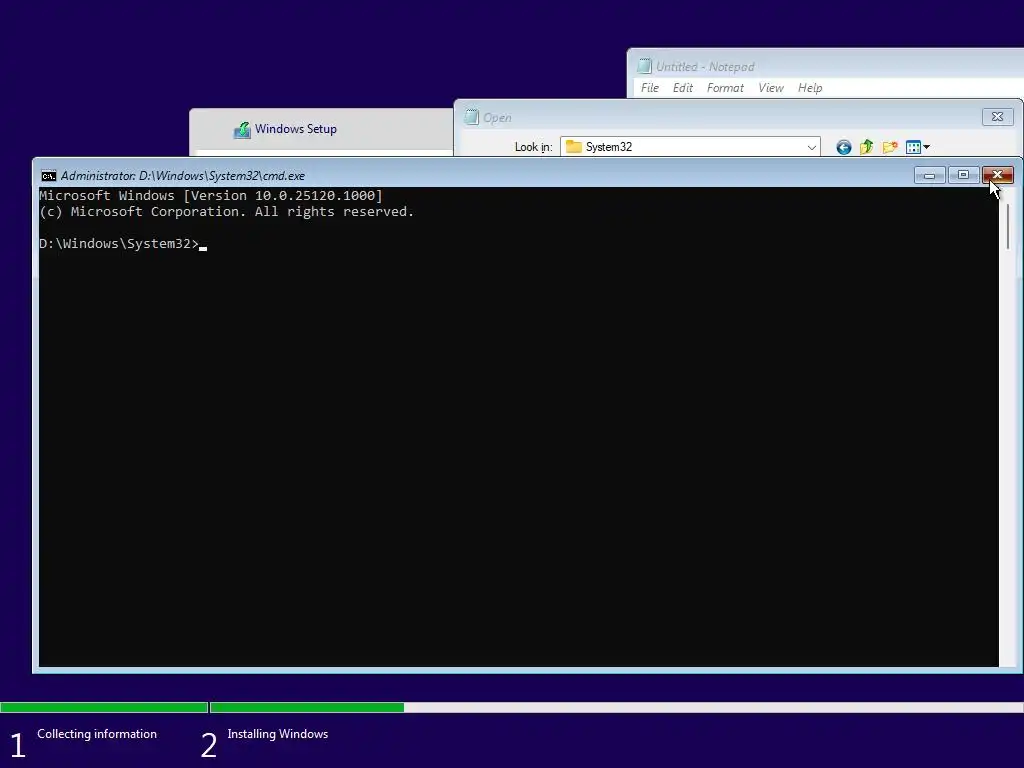1024x768 pixels.
Task: Click the Collecting information progress bar
Action: click(104, 707)
